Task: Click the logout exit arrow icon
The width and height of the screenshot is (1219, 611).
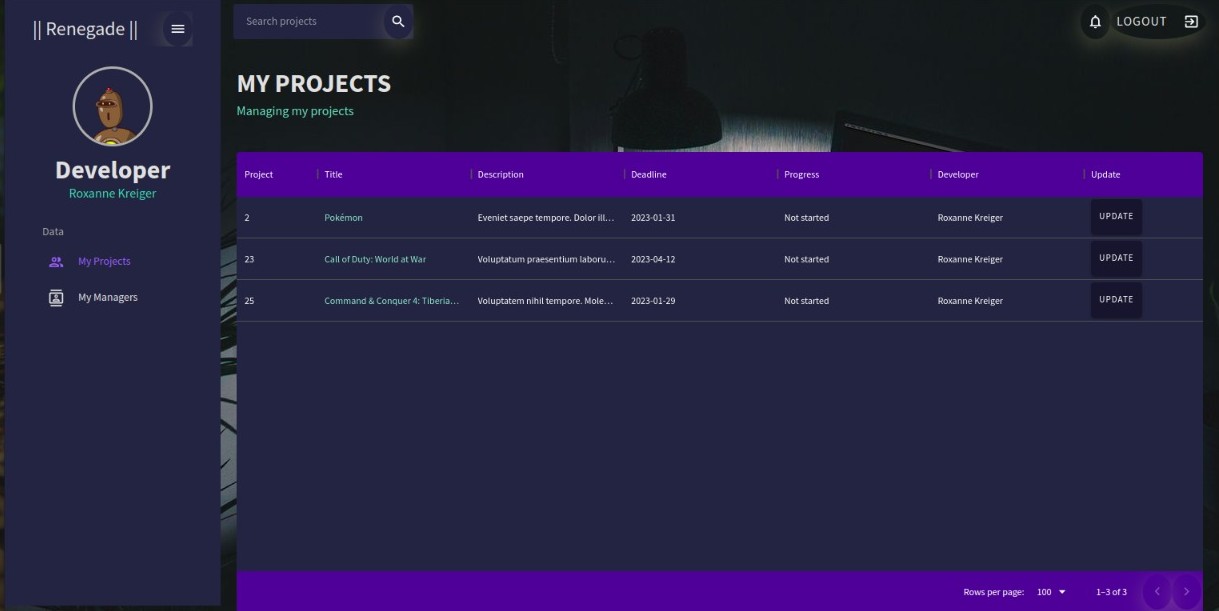Action: [x=1188, y=20]
